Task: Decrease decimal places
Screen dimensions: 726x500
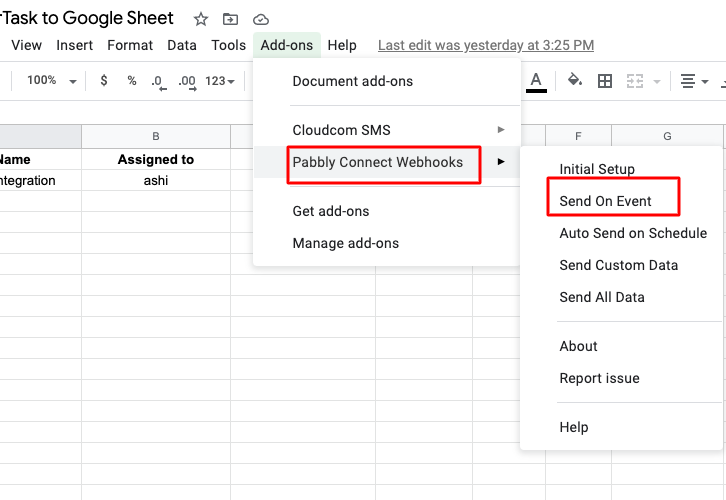Action: [x=159, y=82]
